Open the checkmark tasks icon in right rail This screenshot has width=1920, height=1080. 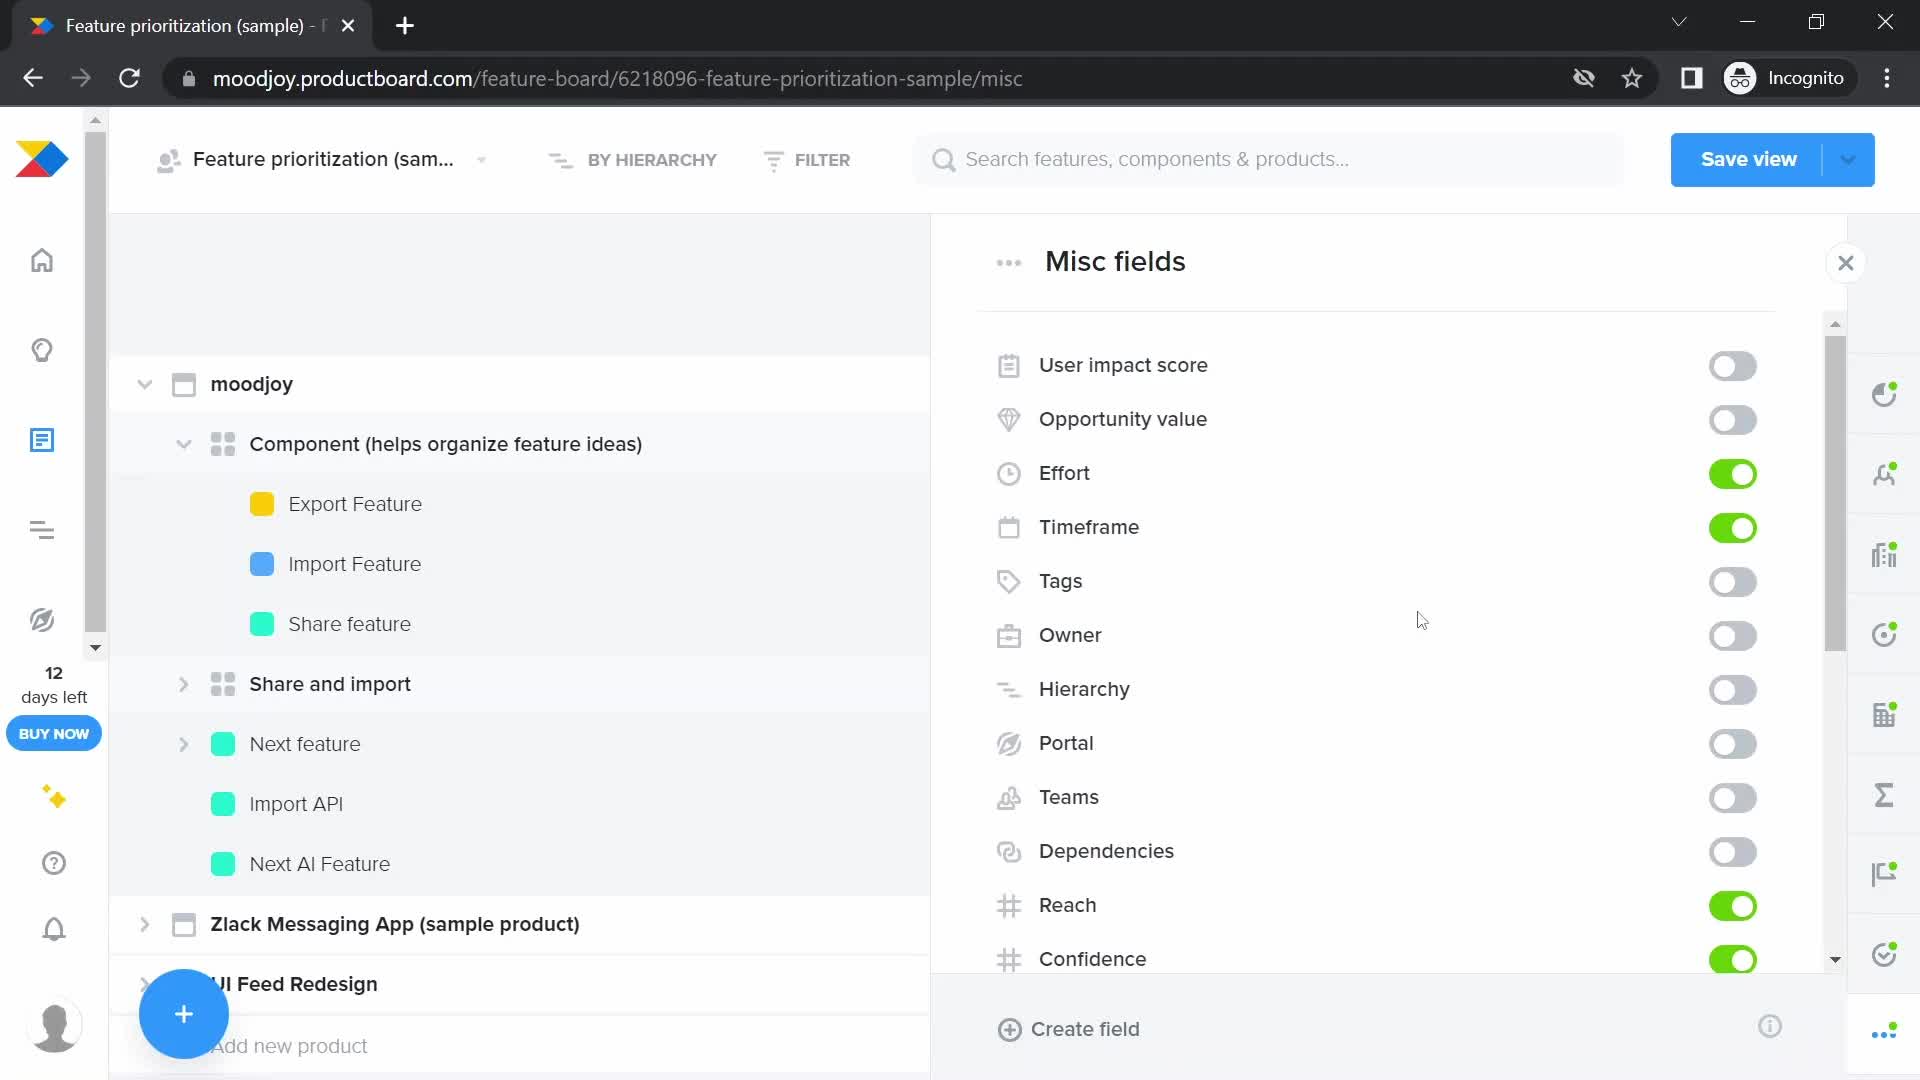click(x=1884, y=954)
